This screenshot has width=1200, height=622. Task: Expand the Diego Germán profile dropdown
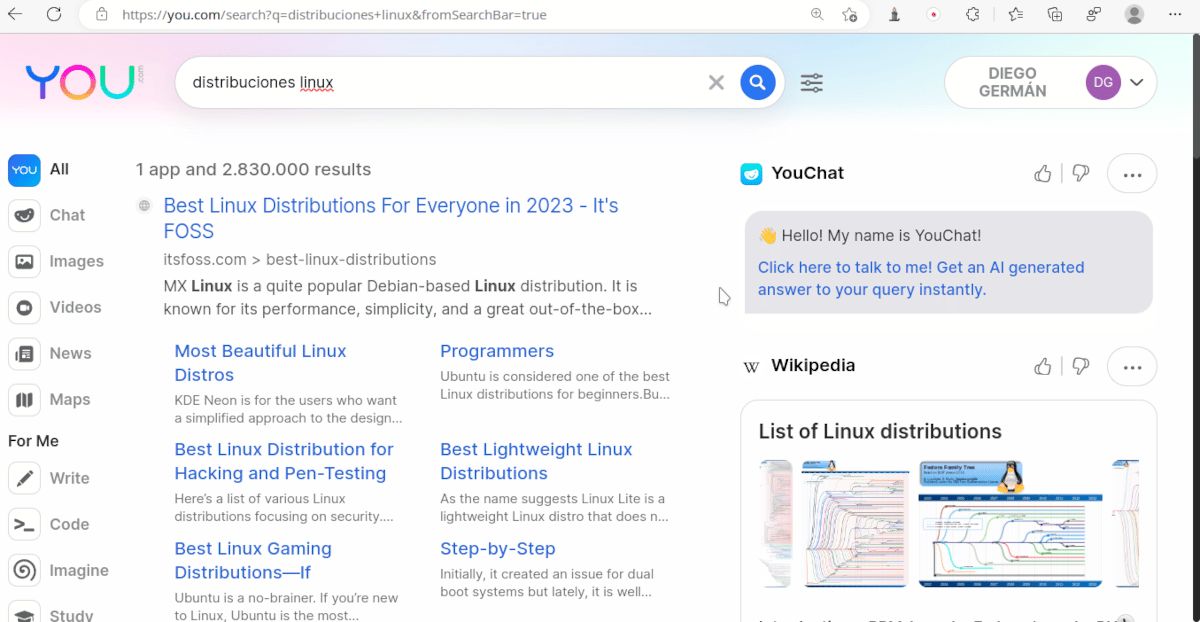pos(1136,83)
